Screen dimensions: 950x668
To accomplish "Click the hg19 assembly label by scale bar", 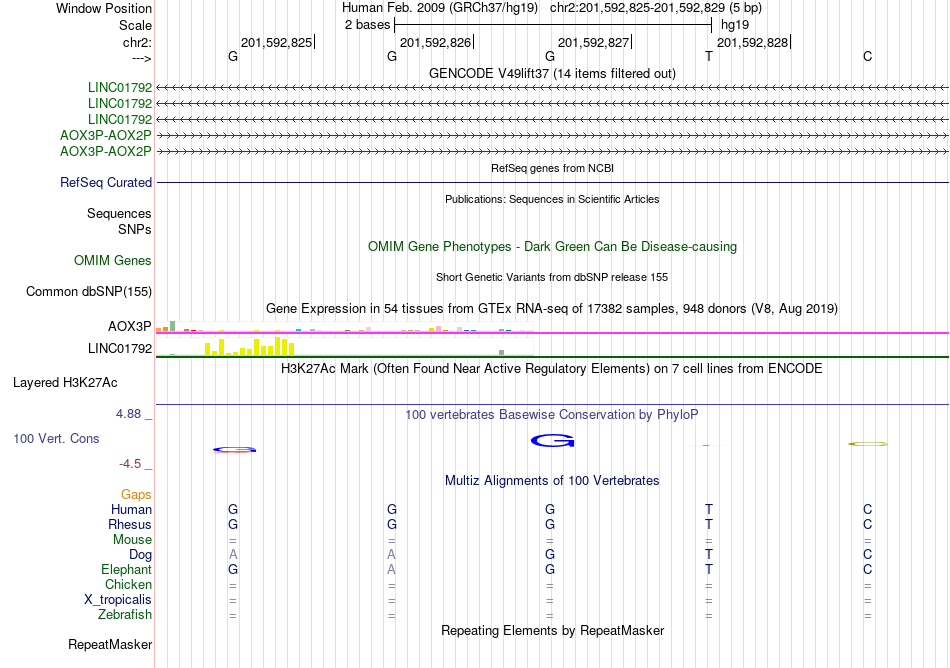I will coord(735,25).
